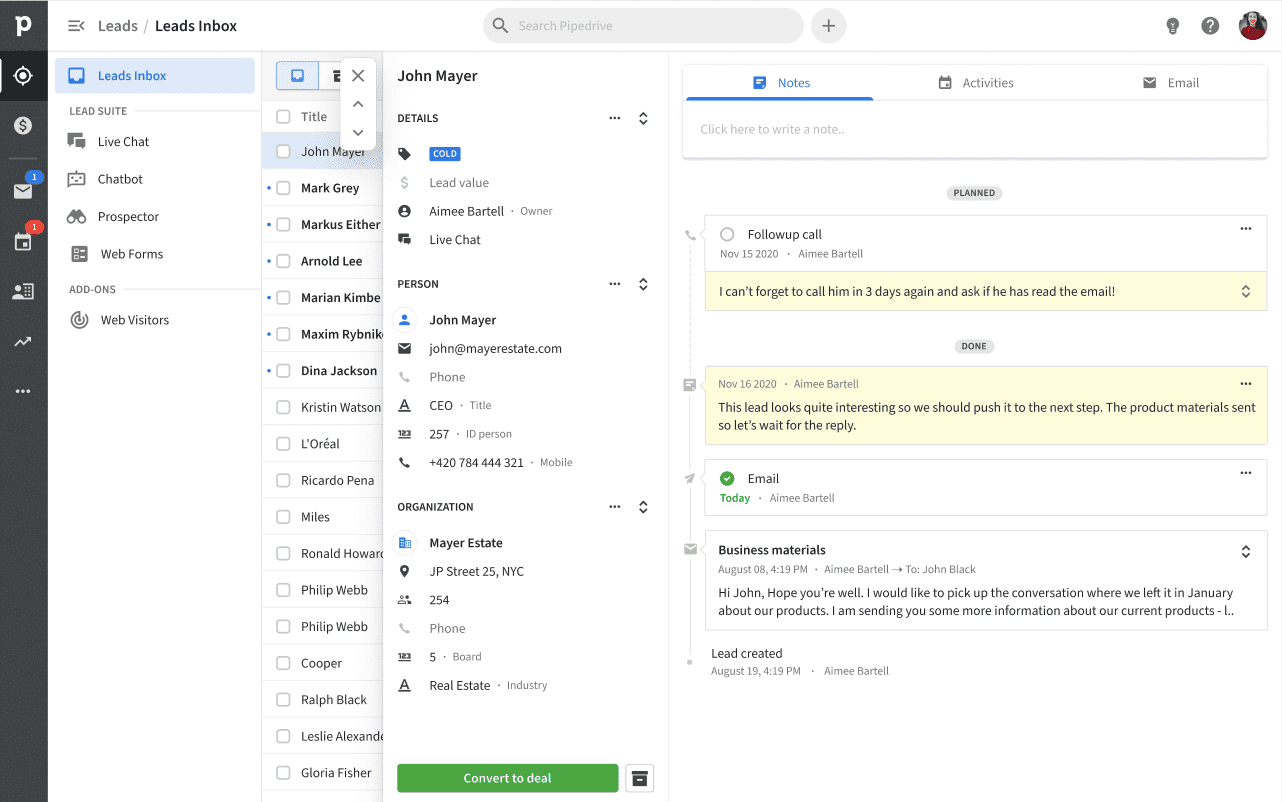
Task: Check the Miles lead checkbox
Action: click(x=283, y=517)
